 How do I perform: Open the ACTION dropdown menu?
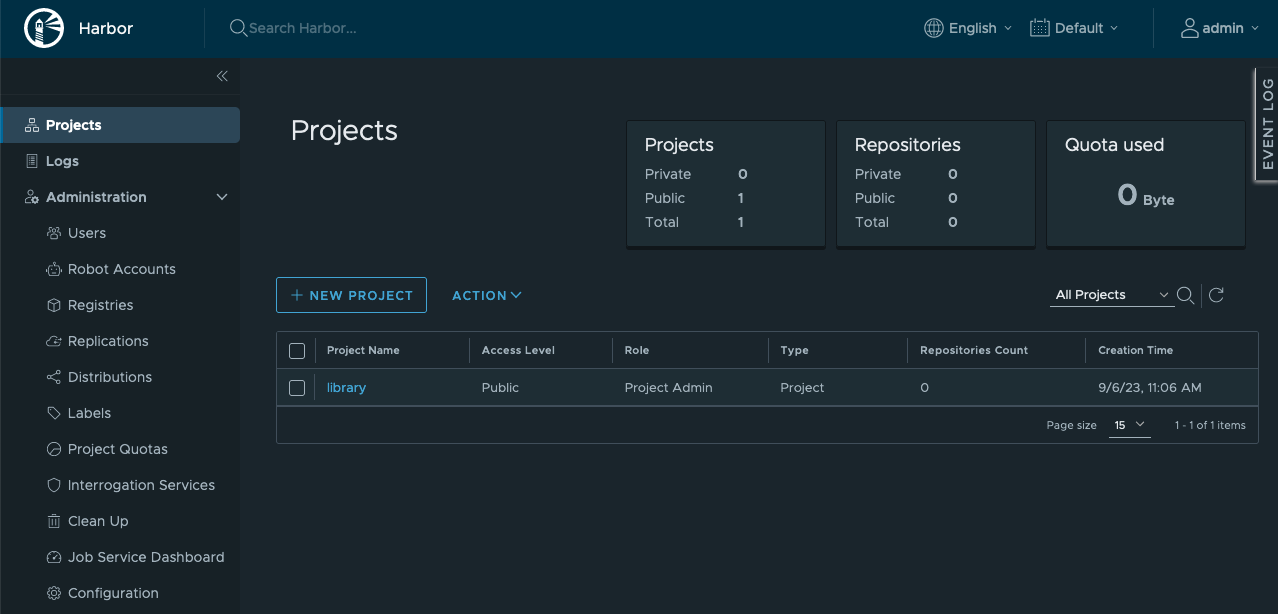click(x=487, y=295)
